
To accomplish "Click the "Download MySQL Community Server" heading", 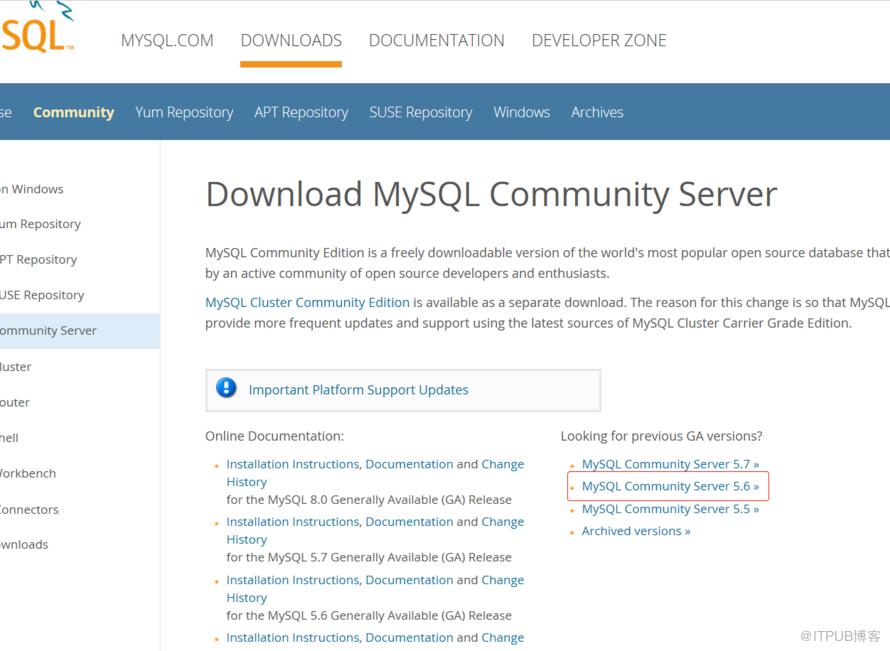I will point(491,194).
